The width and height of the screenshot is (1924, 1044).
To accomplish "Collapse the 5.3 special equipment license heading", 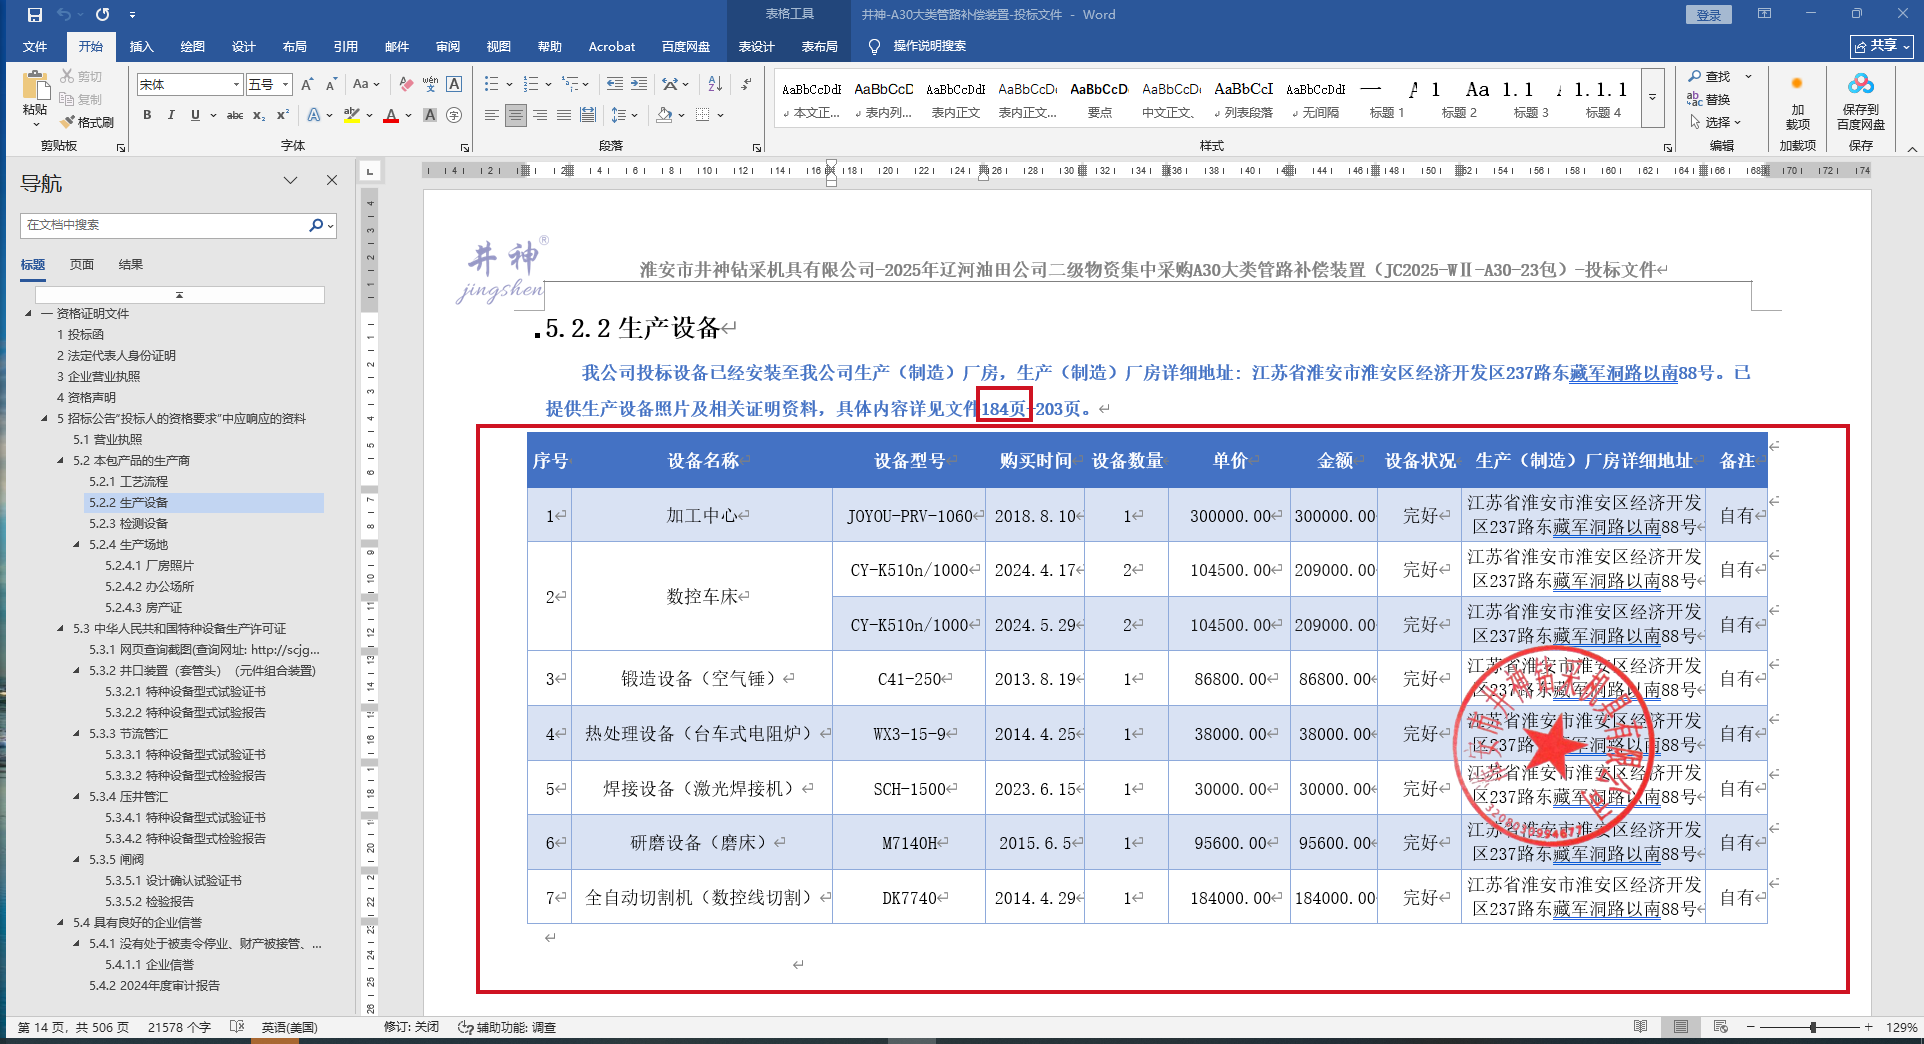I will coord(61,629).
